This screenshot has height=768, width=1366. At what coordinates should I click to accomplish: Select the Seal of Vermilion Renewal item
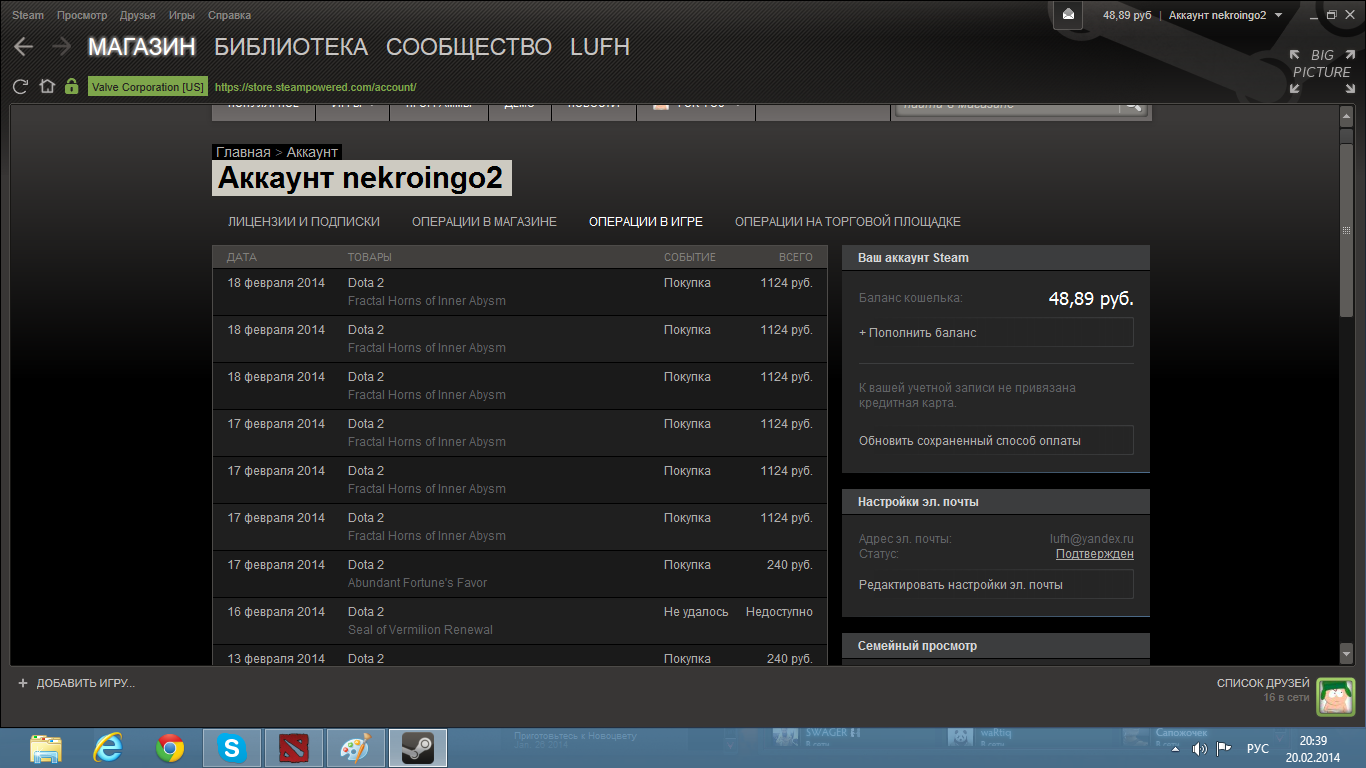[x=420, y=630]
